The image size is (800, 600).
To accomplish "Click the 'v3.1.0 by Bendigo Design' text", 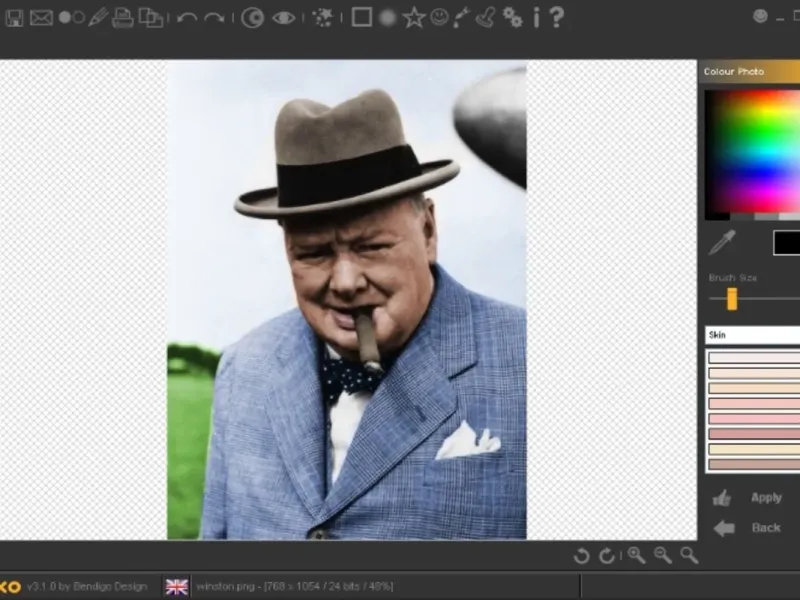I will (87, 587).
